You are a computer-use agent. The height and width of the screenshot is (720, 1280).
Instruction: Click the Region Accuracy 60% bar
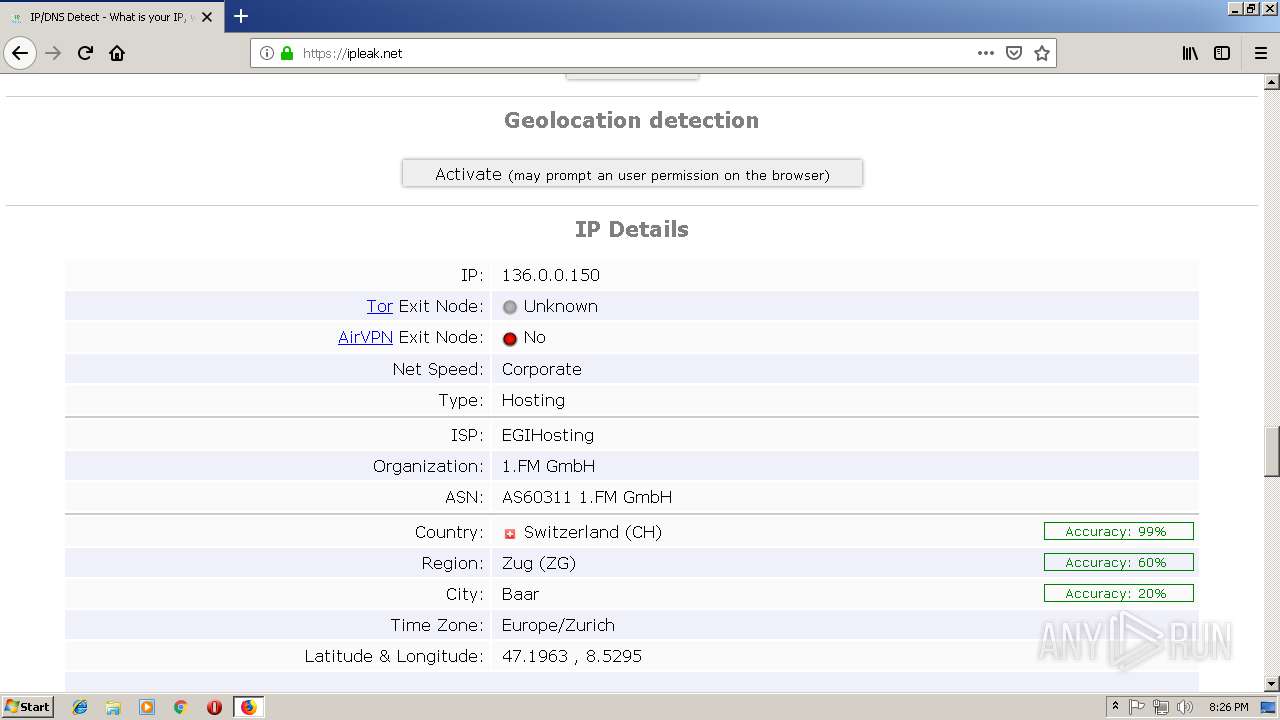point(1118,562)
